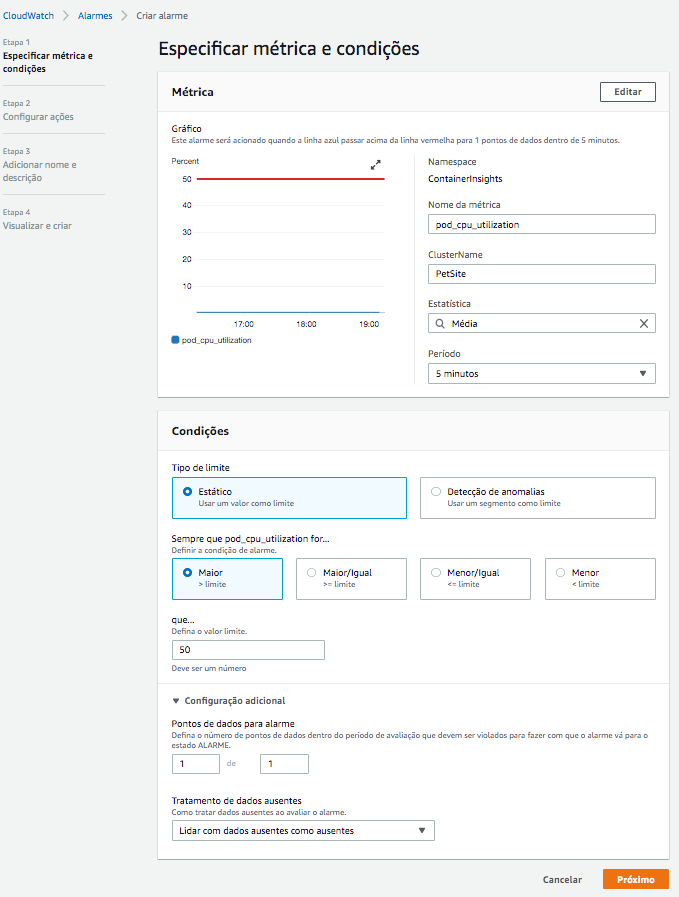Select the Estático threshold type
679x897 pixels.
coord(289,498)
